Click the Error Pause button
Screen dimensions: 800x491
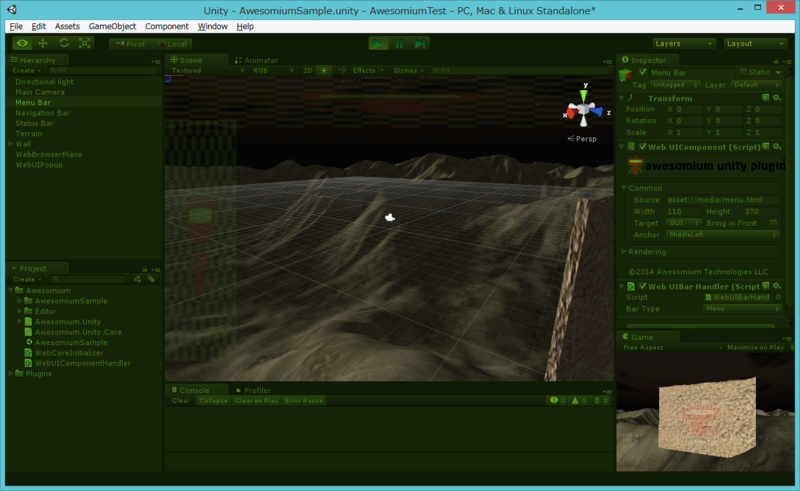pos(304,401)
